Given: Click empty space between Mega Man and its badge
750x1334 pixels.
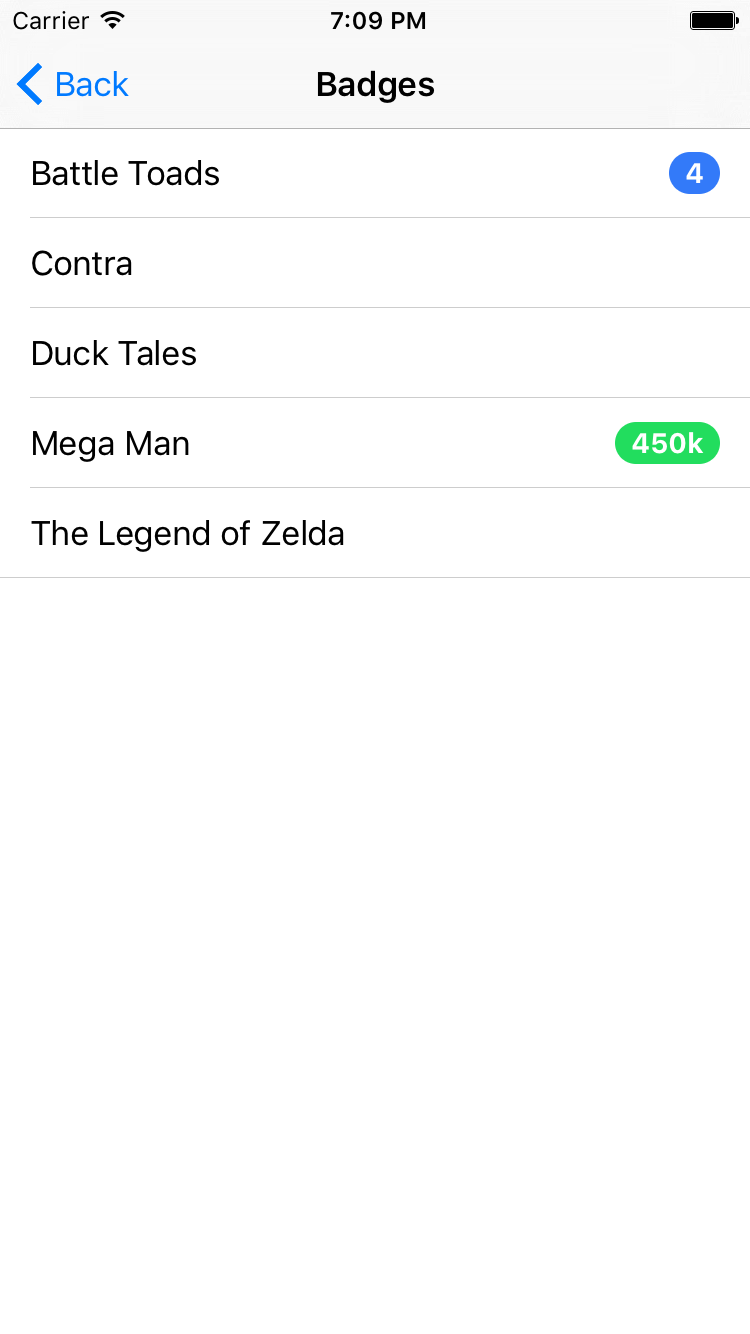Looking at the screenshot, I should pos(402,444).
